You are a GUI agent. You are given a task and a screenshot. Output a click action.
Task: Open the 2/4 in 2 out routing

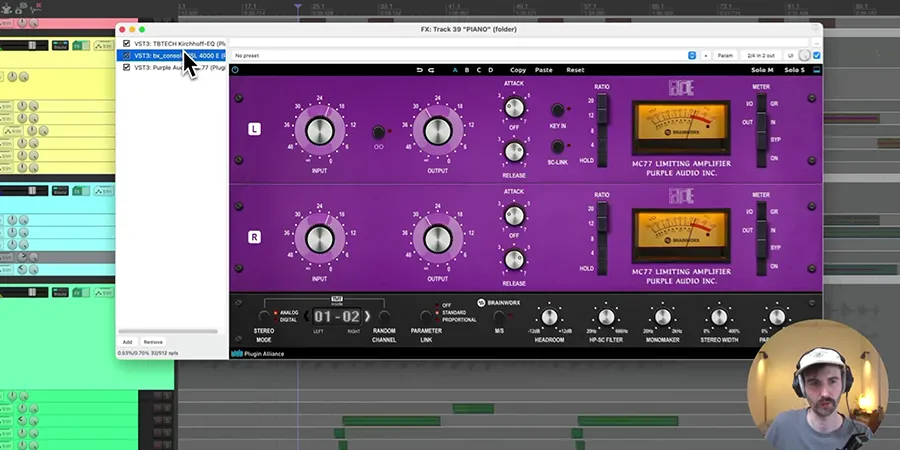click(x=761, y=56)
